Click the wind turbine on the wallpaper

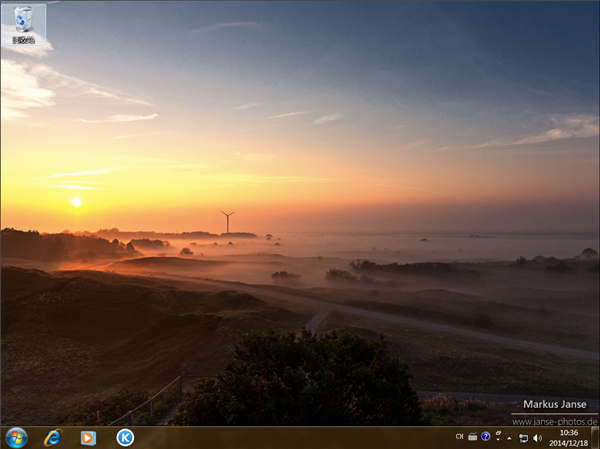pos(227,221)
